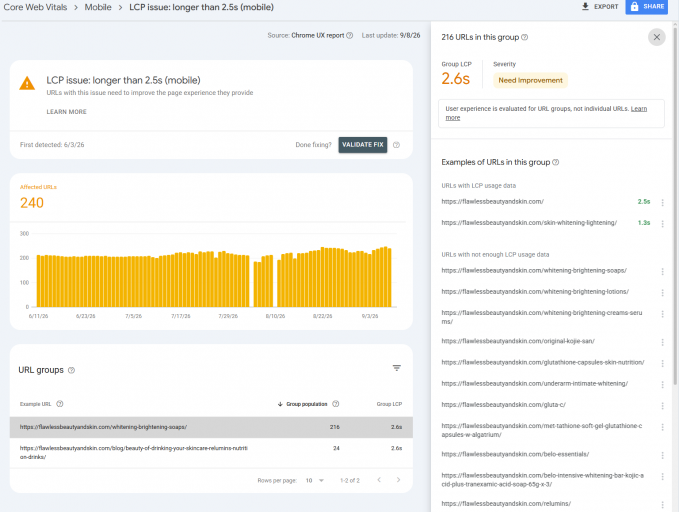This screenshot has height=512, width=679.
Task: Sort by Group population arrow
Action: [280, 404]
